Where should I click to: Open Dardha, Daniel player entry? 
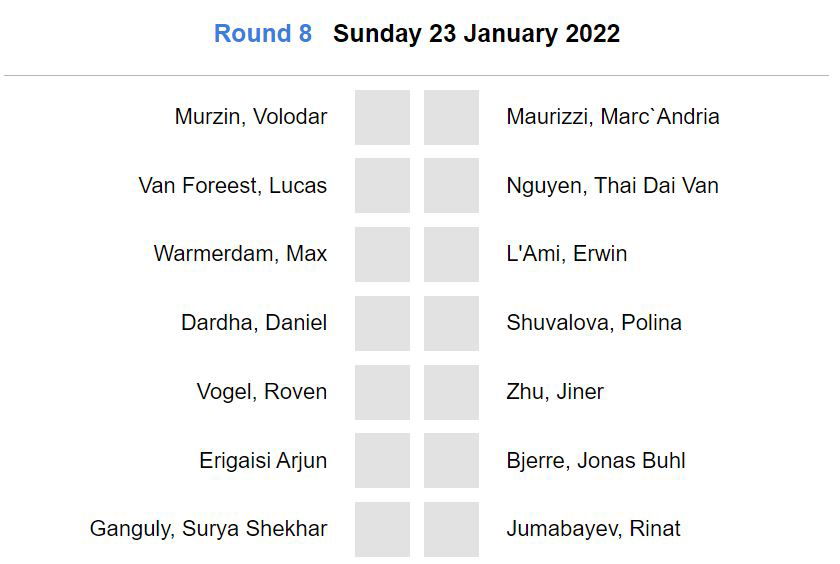pyautogui.click(x=254, y=322)
